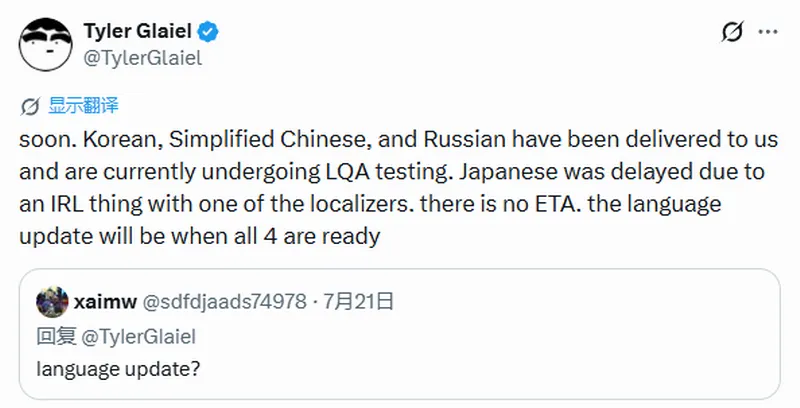Screen dimensions: 800x408
Task: Open the Grok icon at top right
Action: pos(733,32)
